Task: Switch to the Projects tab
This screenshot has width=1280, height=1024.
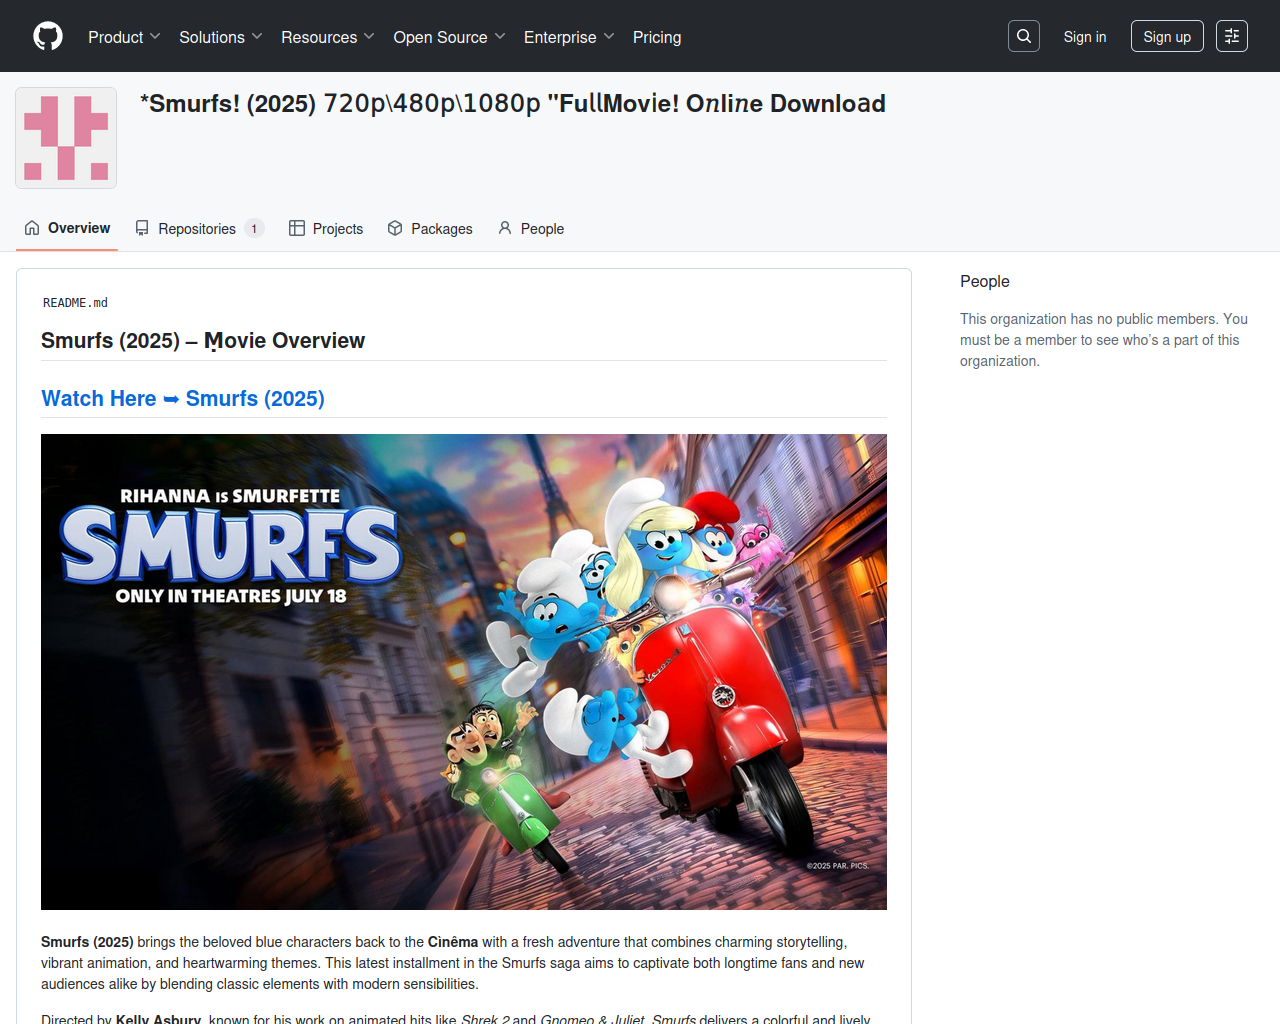Action: point(326,228)
